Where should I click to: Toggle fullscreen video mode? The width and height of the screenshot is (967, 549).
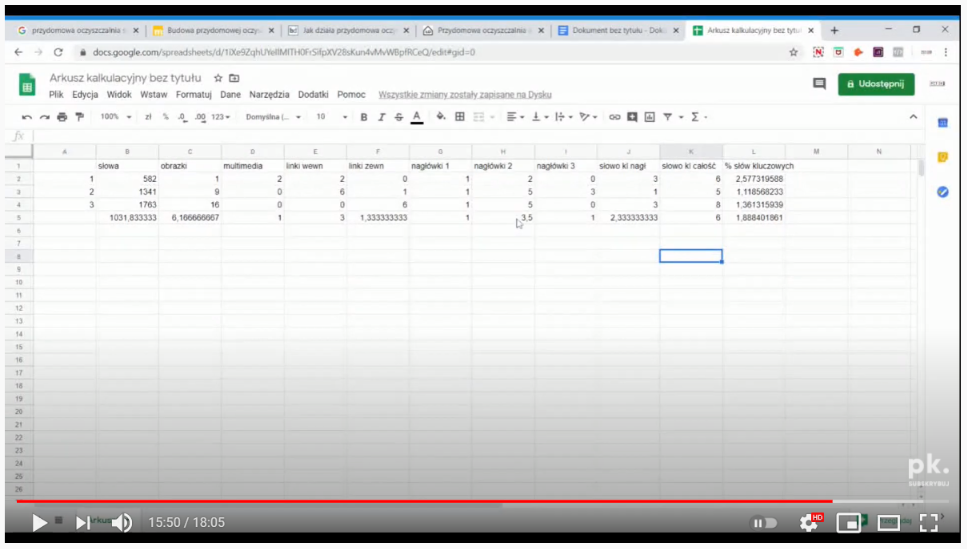[928, 522]
